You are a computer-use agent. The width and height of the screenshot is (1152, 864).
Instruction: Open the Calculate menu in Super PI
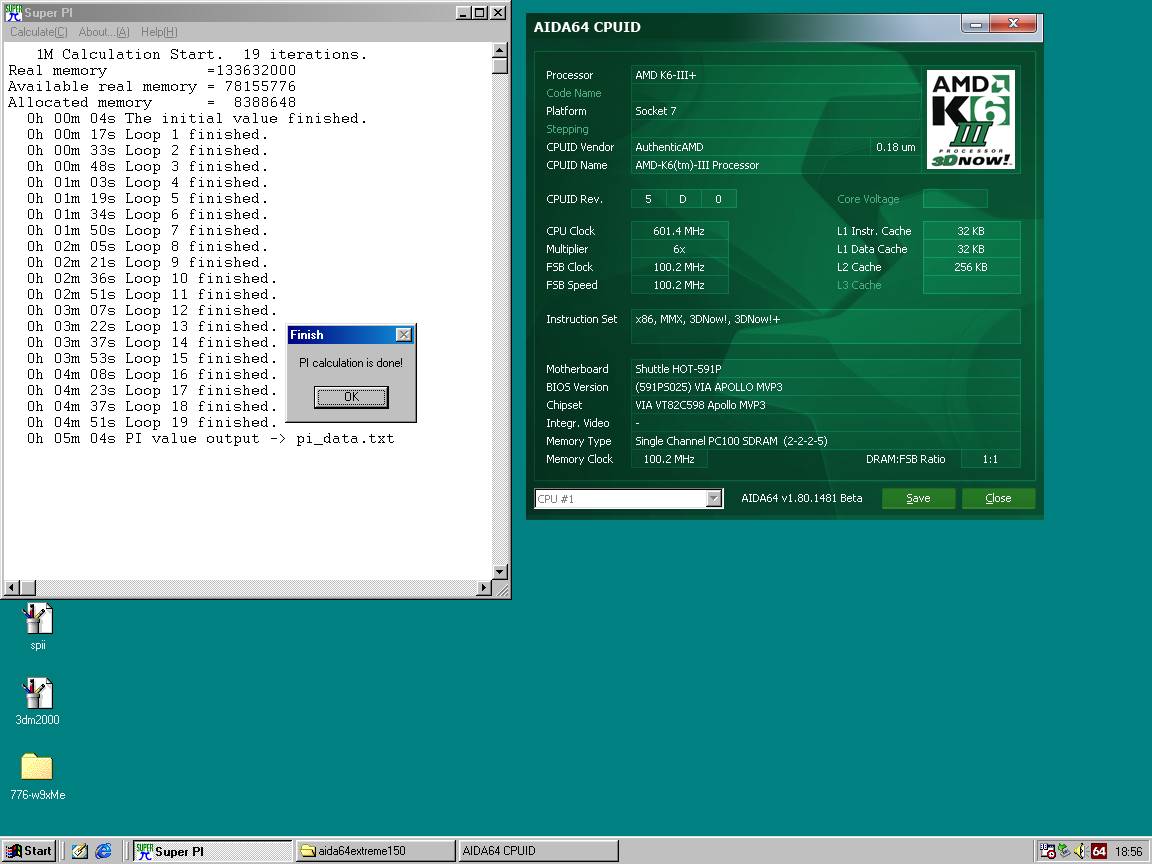38,32
